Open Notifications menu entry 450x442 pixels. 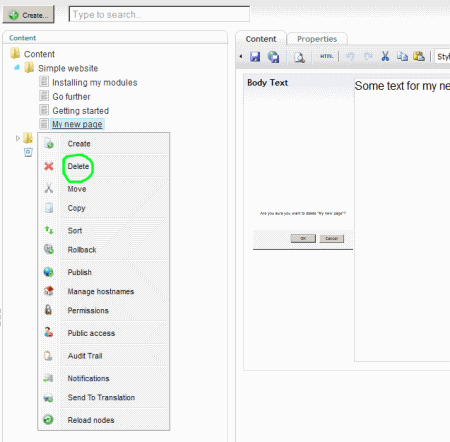(x=88, y=378)
